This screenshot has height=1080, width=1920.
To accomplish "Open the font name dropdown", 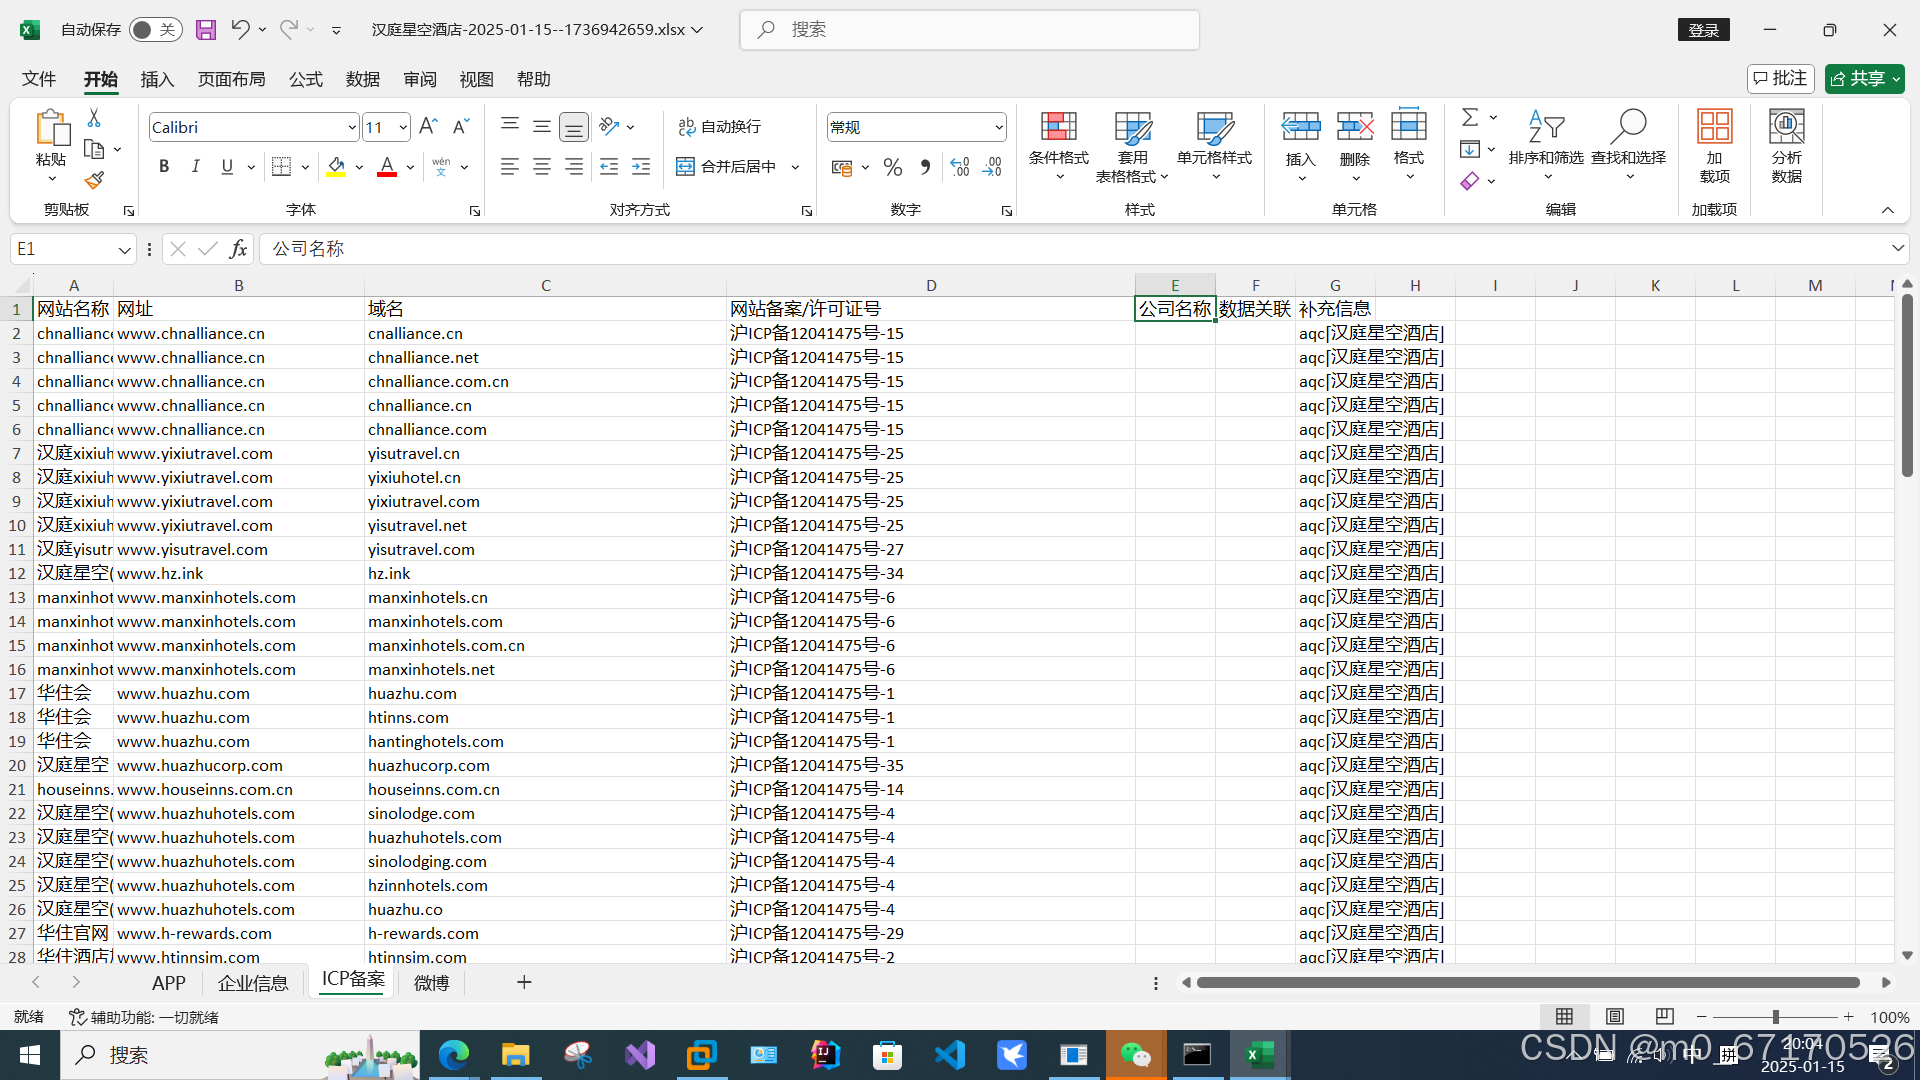I will [x=352, y=128].
